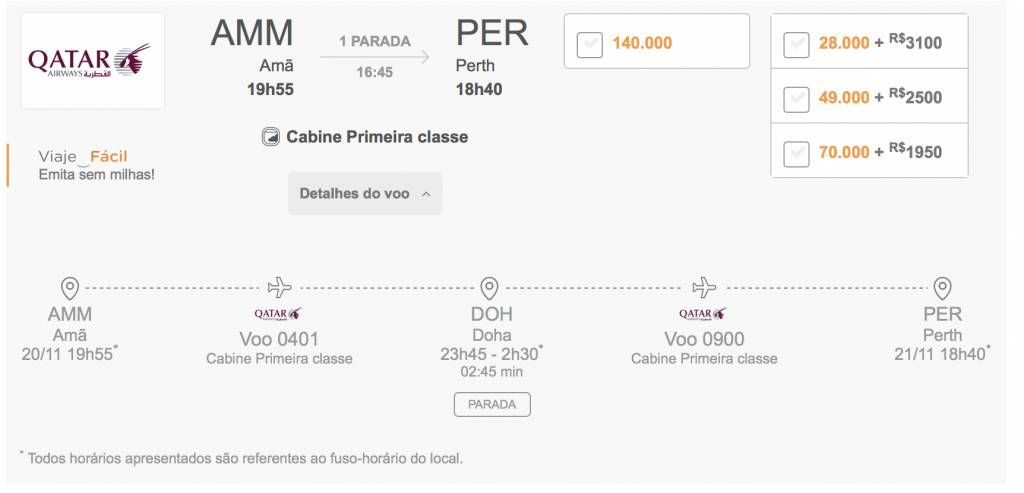Select the 49.000 + R$2500 fare checkbox
Viewport: 1024px width, 493px height.
(x=796, y=99)
